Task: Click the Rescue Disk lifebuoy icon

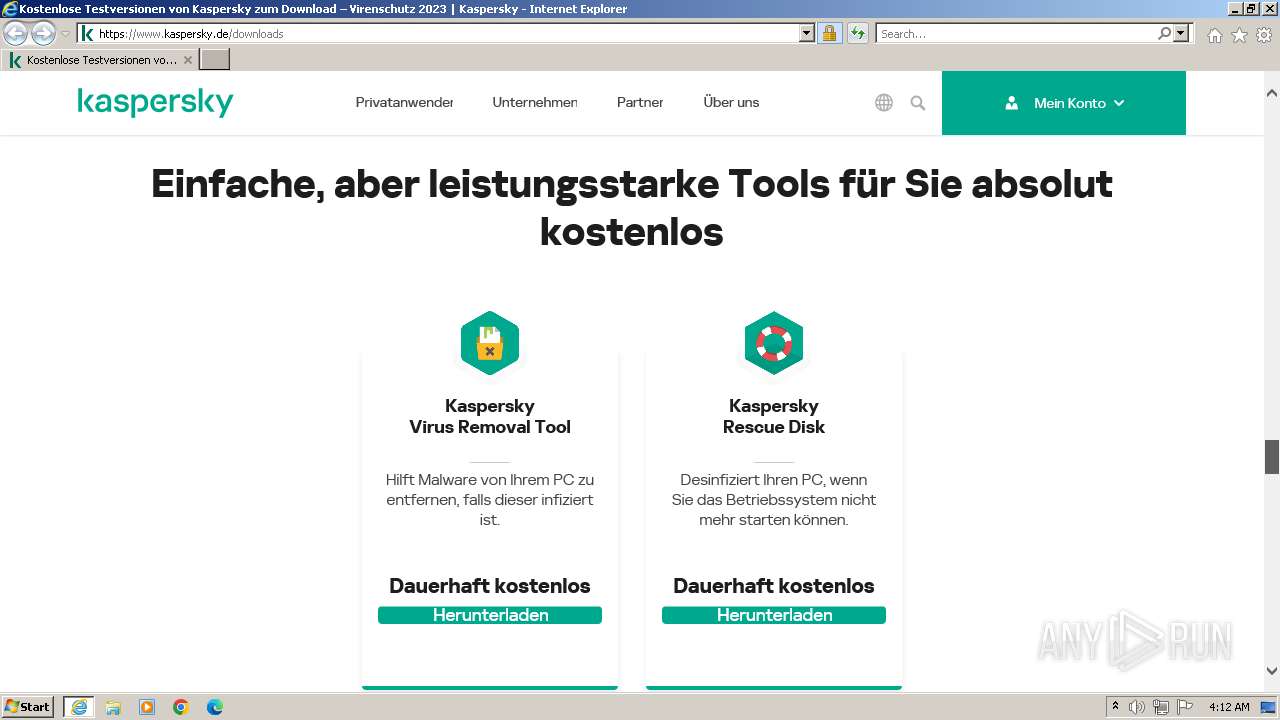Action: [774, 343]
